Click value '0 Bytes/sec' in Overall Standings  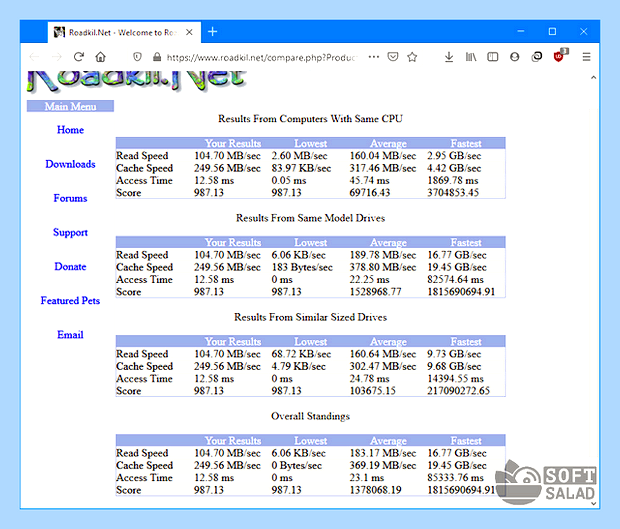pyautogui.click(x=297, y=465)
